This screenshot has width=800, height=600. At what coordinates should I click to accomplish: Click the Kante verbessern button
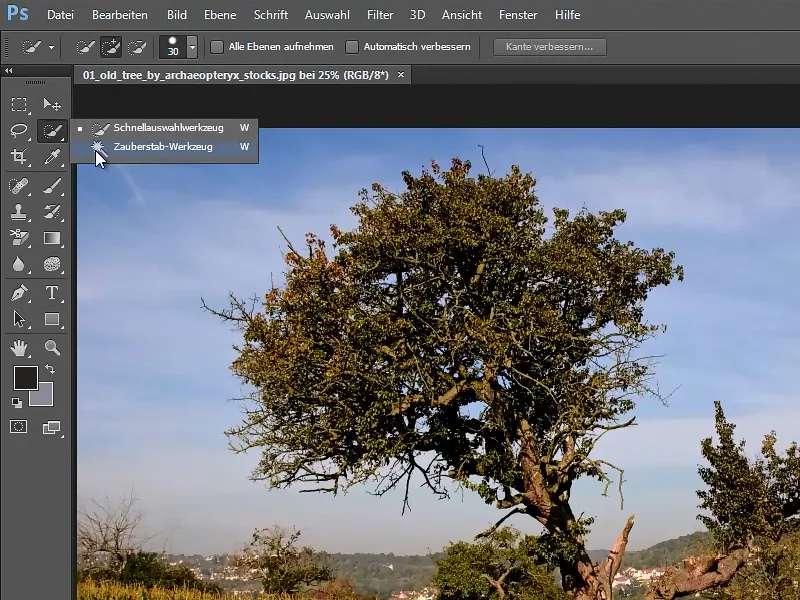pyautogui.click(x=549, y=47)
